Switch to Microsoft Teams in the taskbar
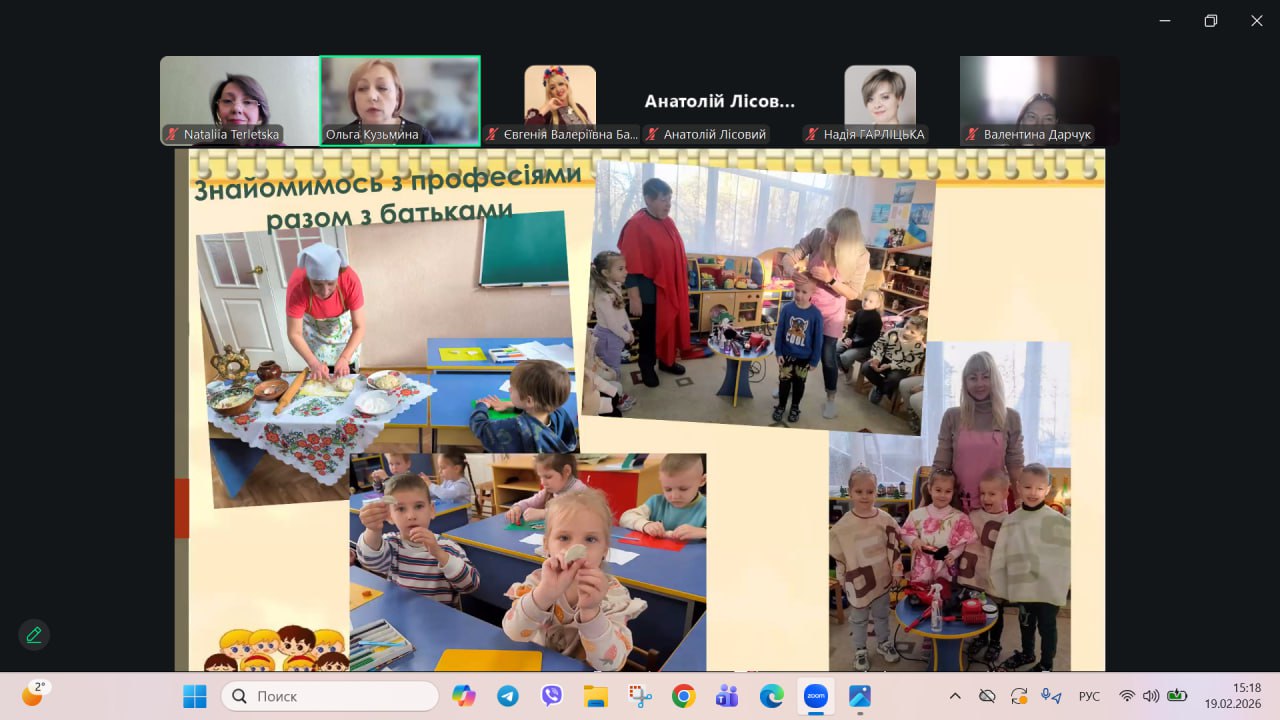1280x720 pixels. 727,696
